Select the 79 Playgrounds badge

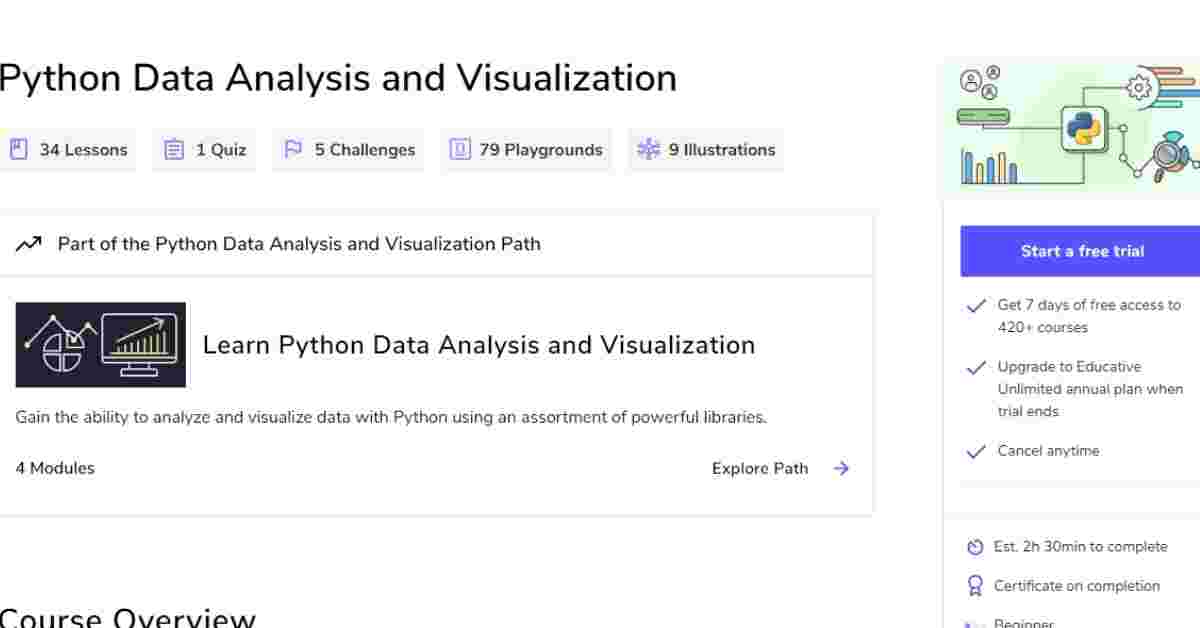tap(526, 150)
